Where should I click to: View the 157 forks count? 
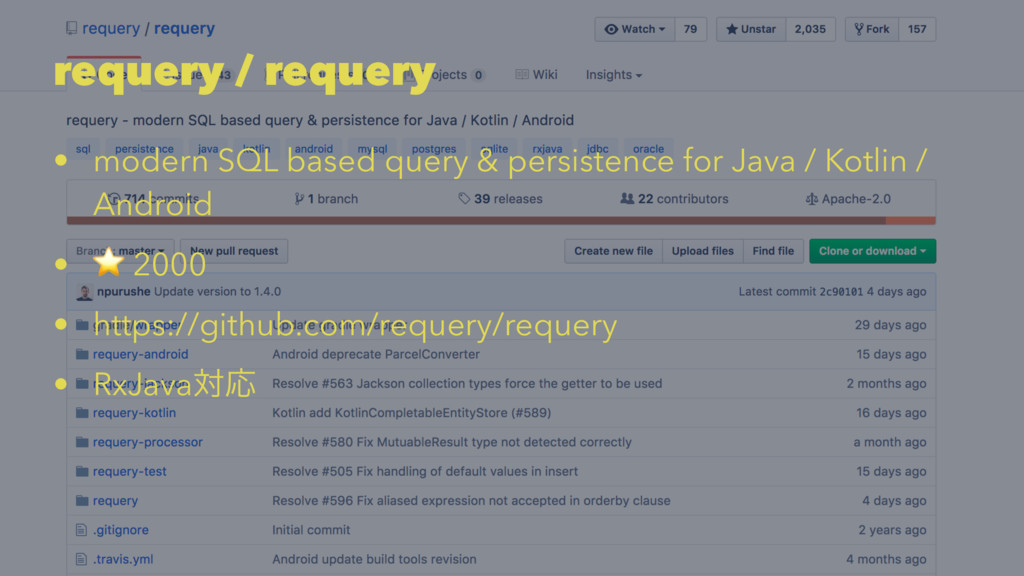[917, 29]
